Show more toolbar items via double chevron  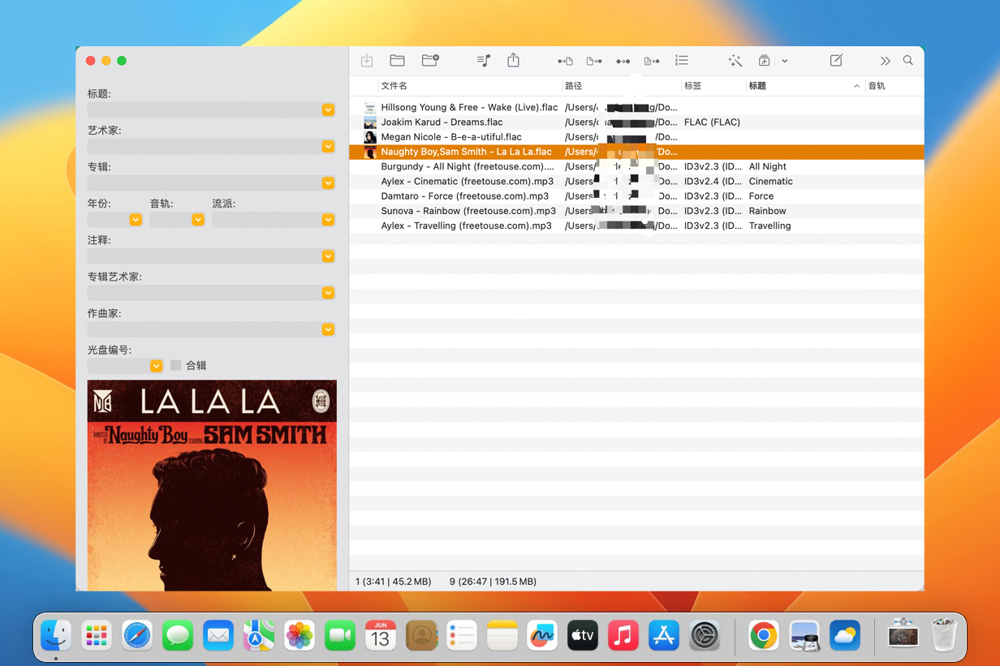[x=885, y=61]
